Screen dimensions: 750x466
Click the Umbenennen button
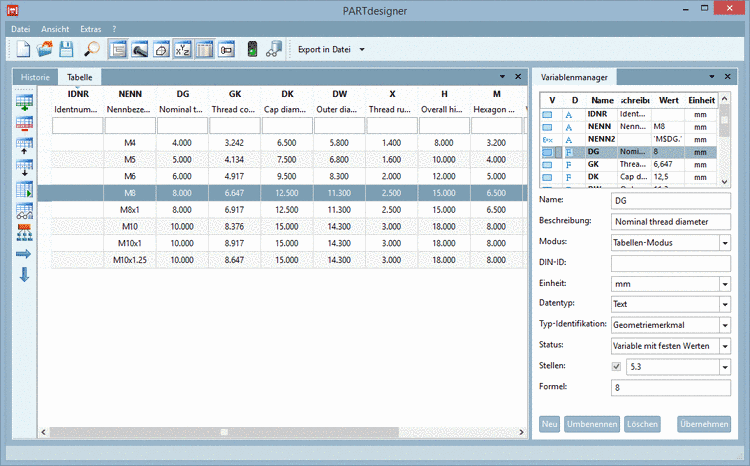pyautogui.click(x=592, y=424)
